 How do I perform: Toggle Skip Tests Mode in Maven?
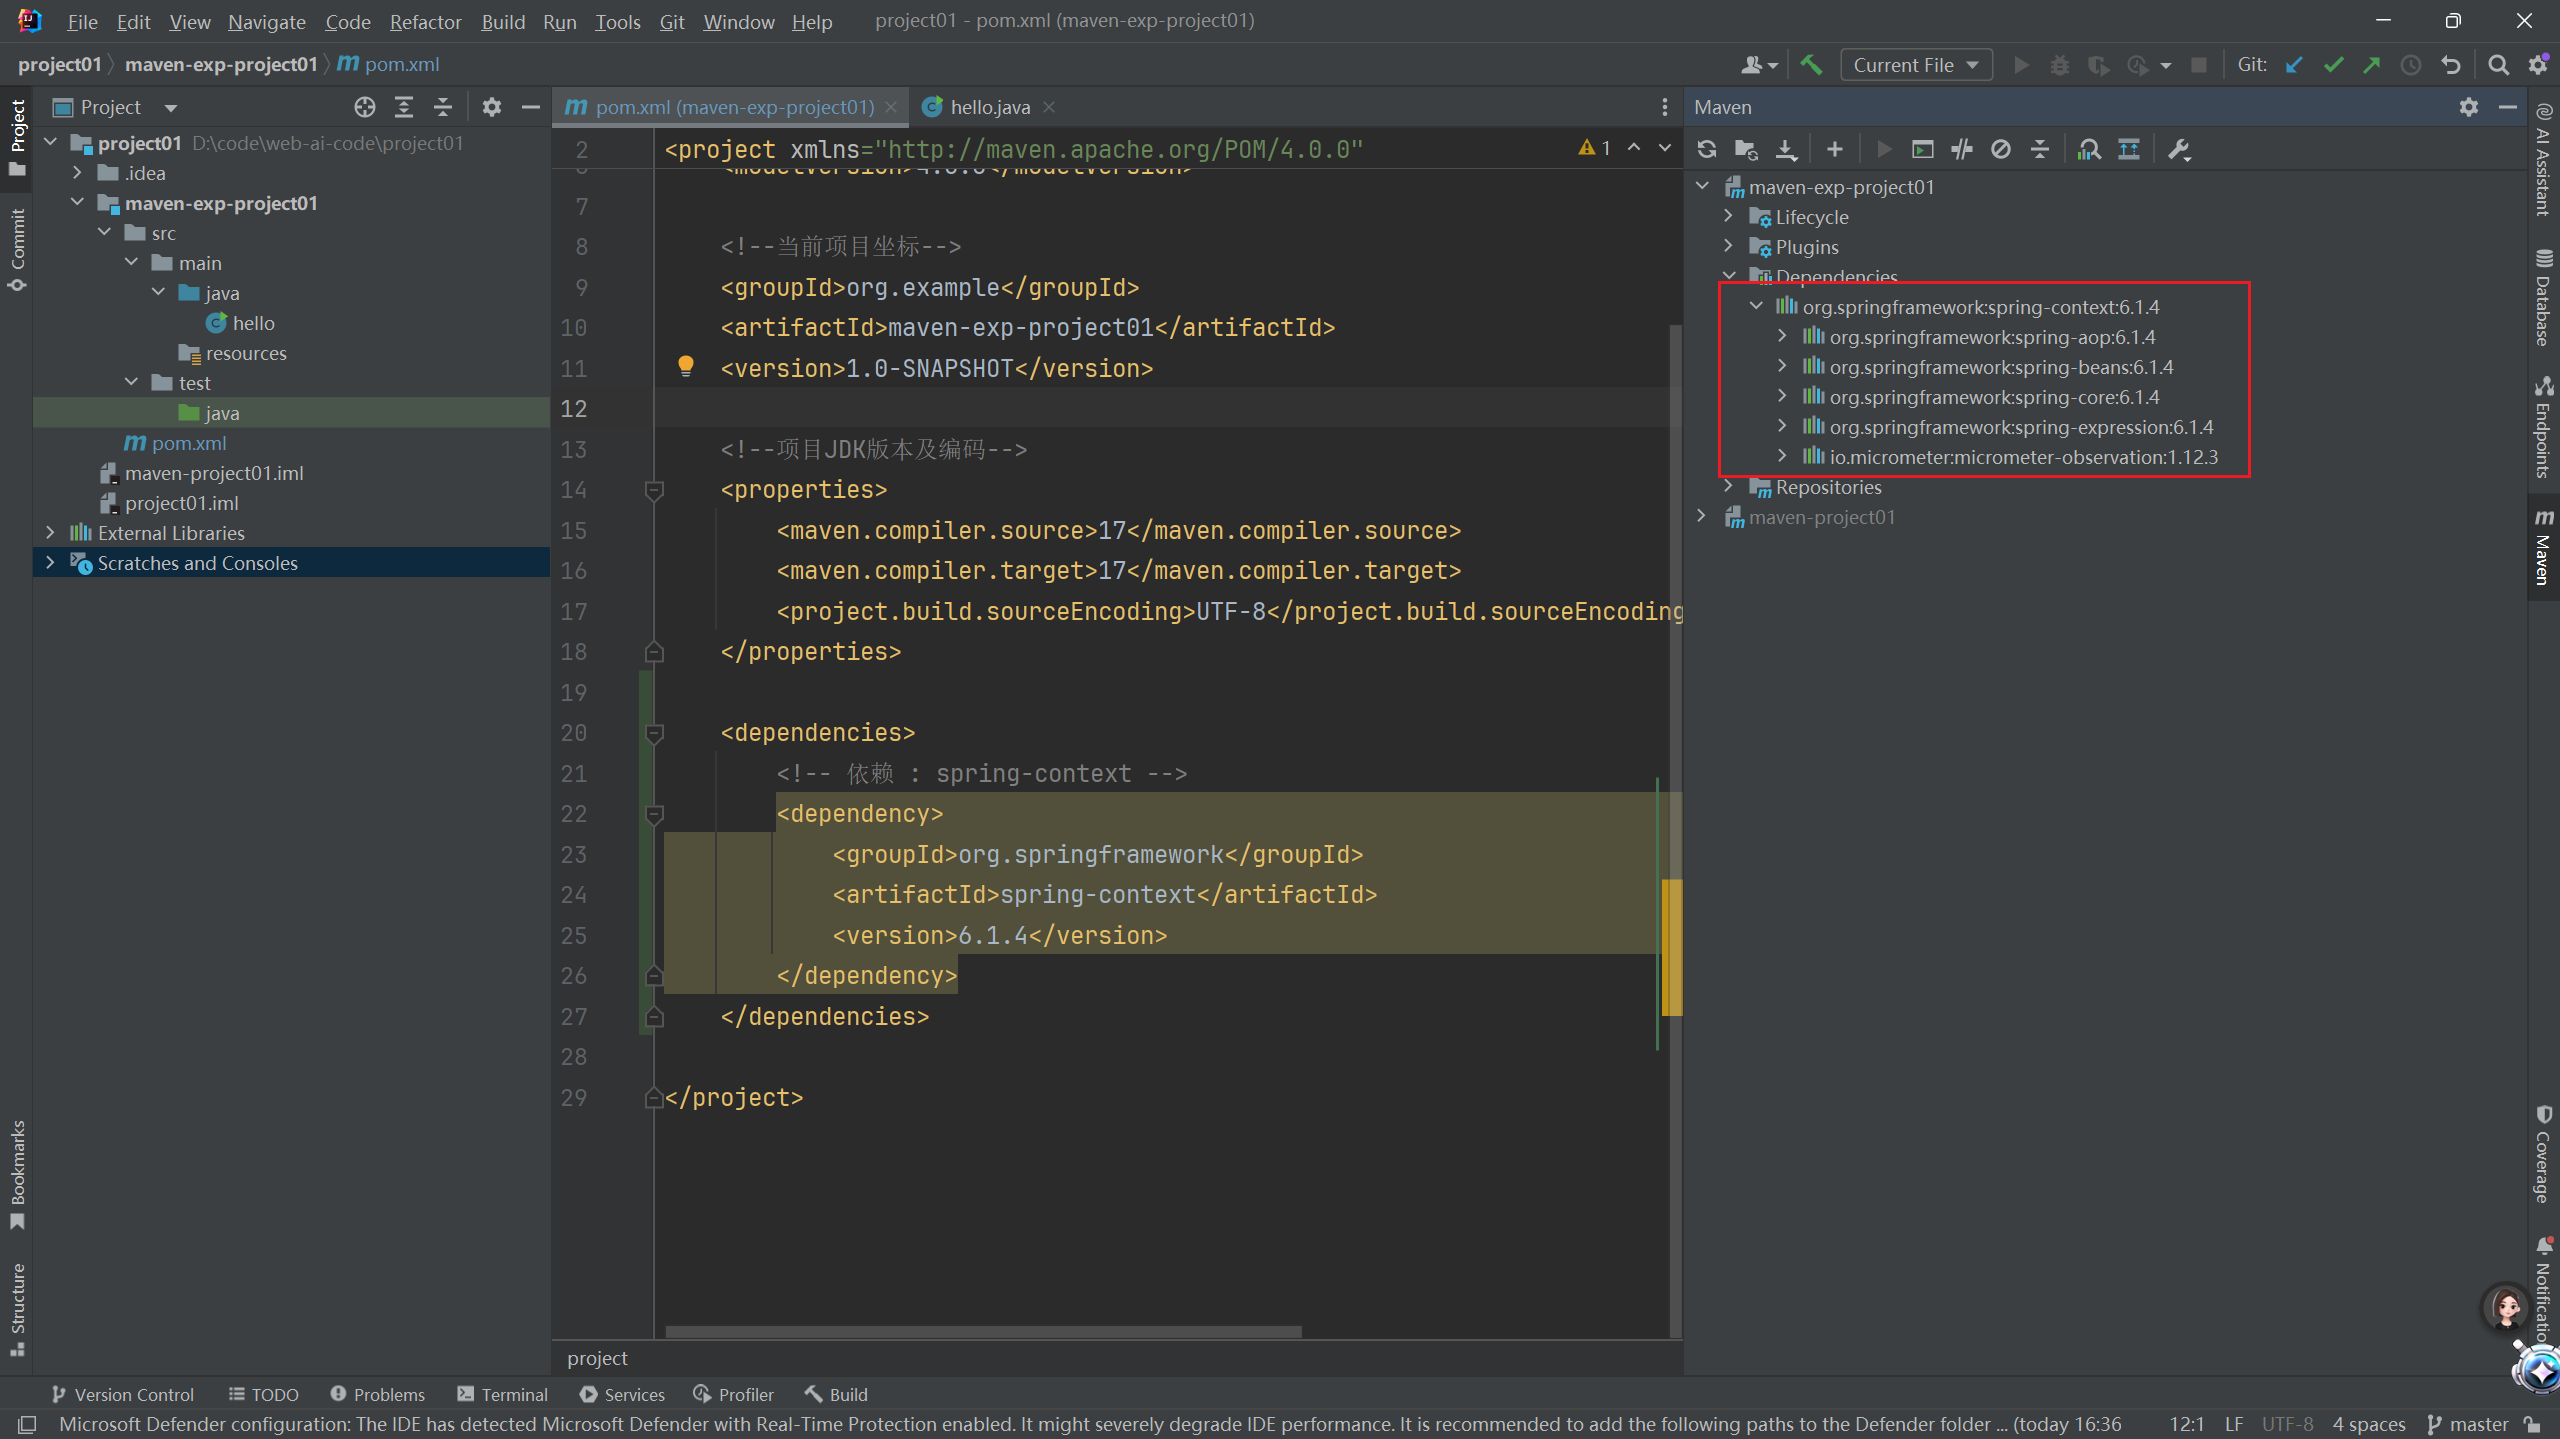(2001, 150)
